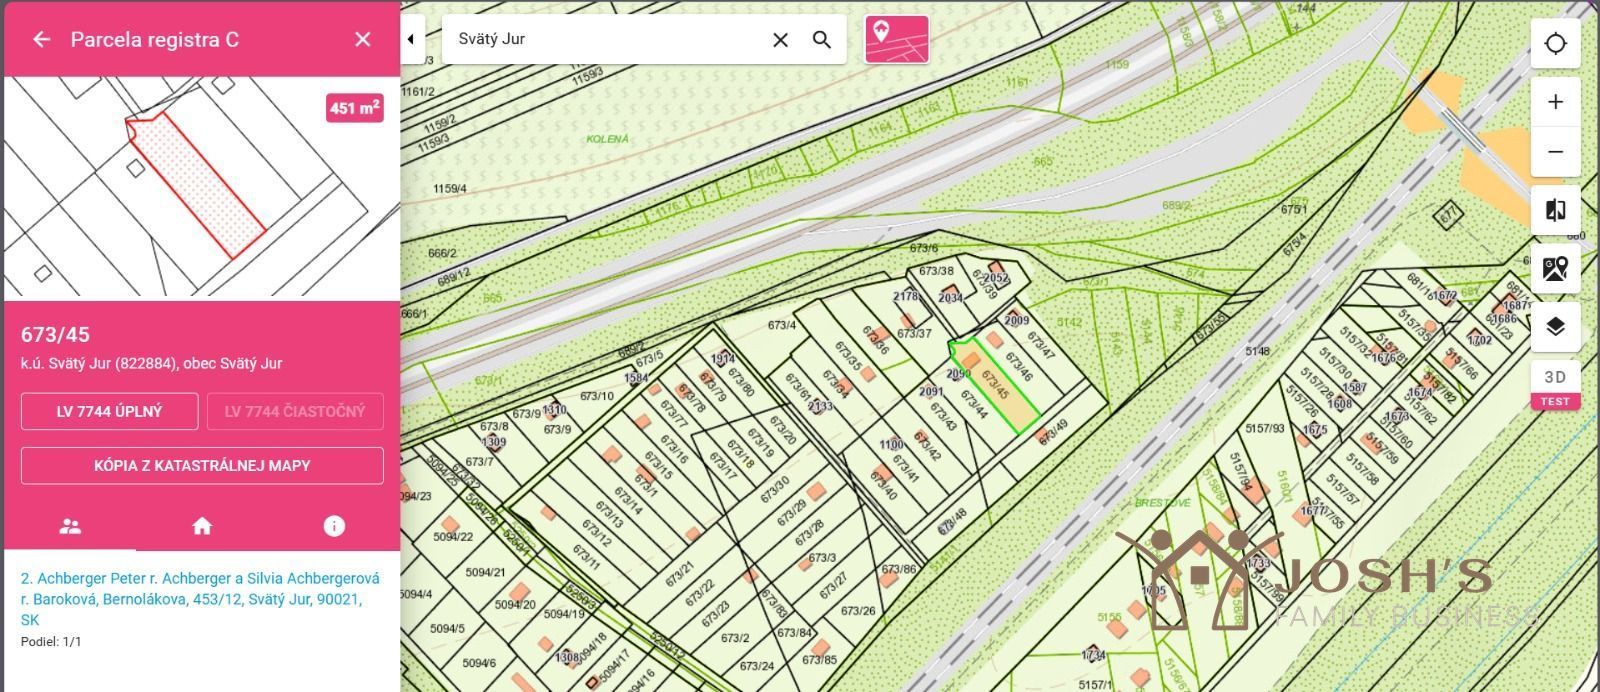Click KÓPIA Z KATASTRÁLNEJ MAPY button
The width and height of the screenshot is (1600, 692).
tap(202, 466)
